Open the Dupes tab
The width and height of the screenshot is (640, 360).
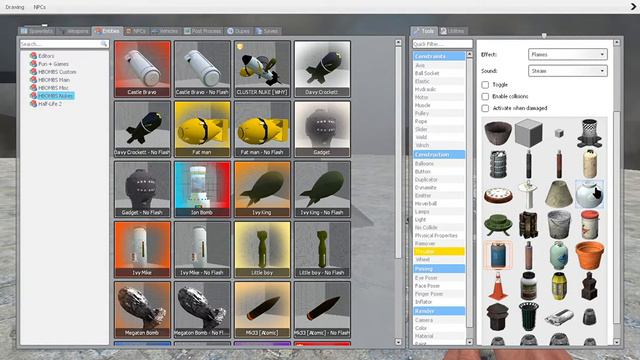pos(239,31)
